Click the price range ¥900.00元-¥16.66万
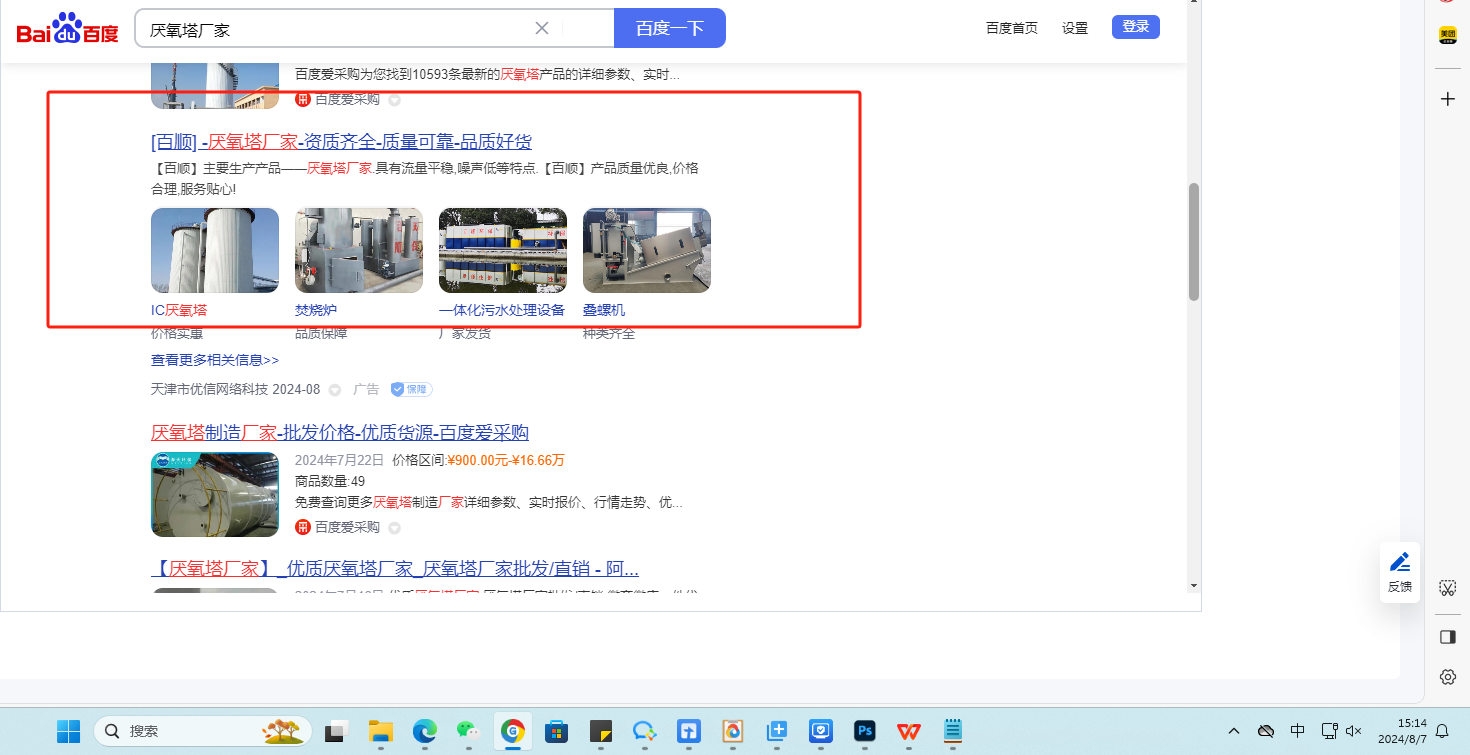The image size is (1470, 755). click(505, 460)
